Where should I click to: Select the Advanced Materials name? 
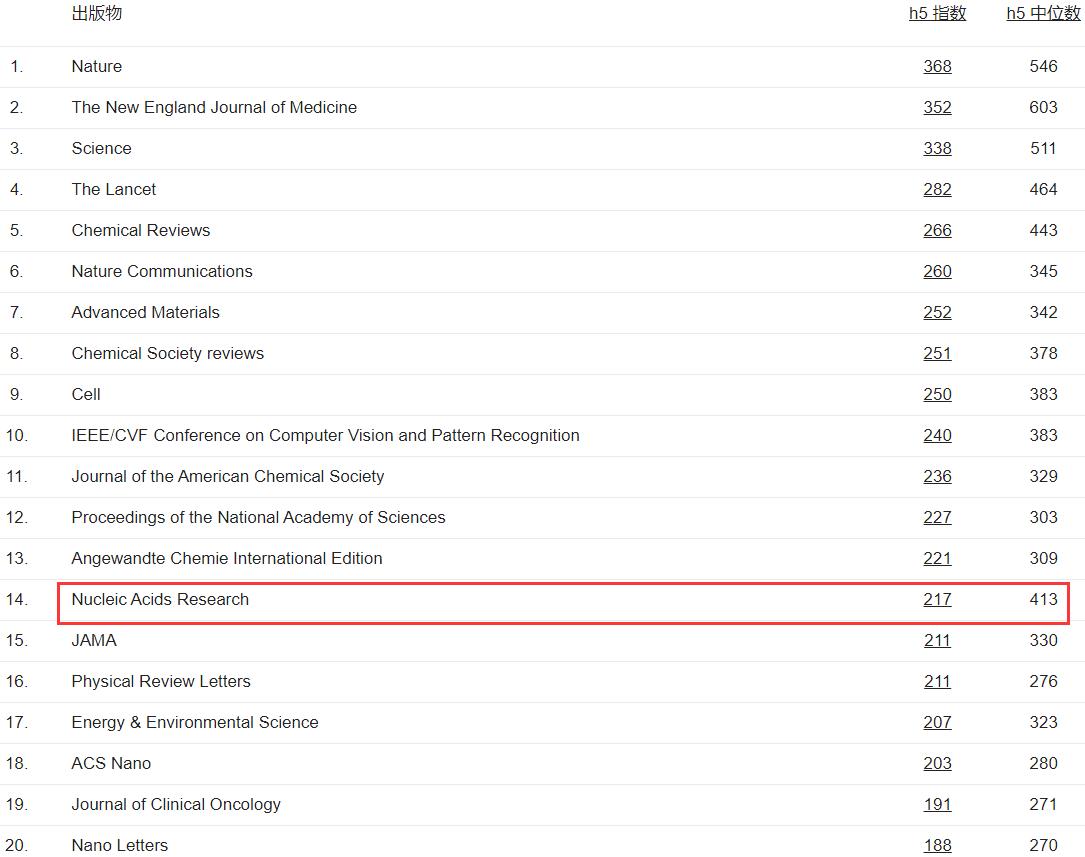(145, 313)
